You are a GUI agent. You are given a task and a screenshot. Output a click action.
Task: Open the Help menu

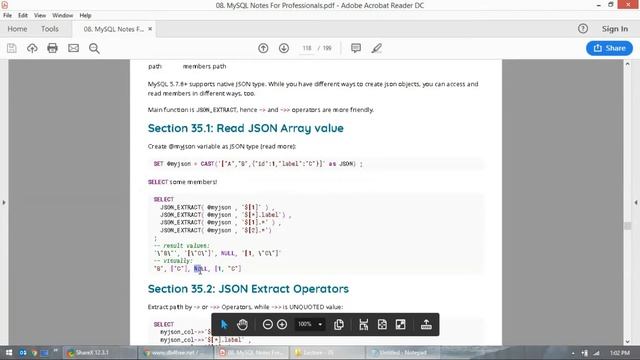[x=85, y=16]
